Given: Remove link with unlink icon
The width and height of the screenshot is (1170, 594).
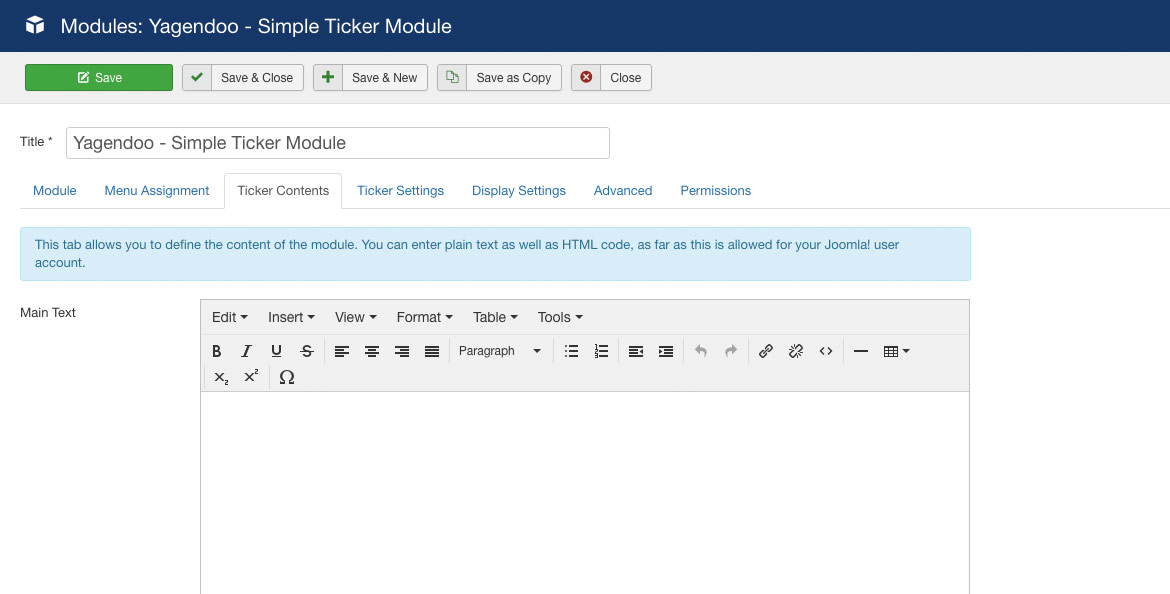Looking at the screenshot, I should point(795,351).
